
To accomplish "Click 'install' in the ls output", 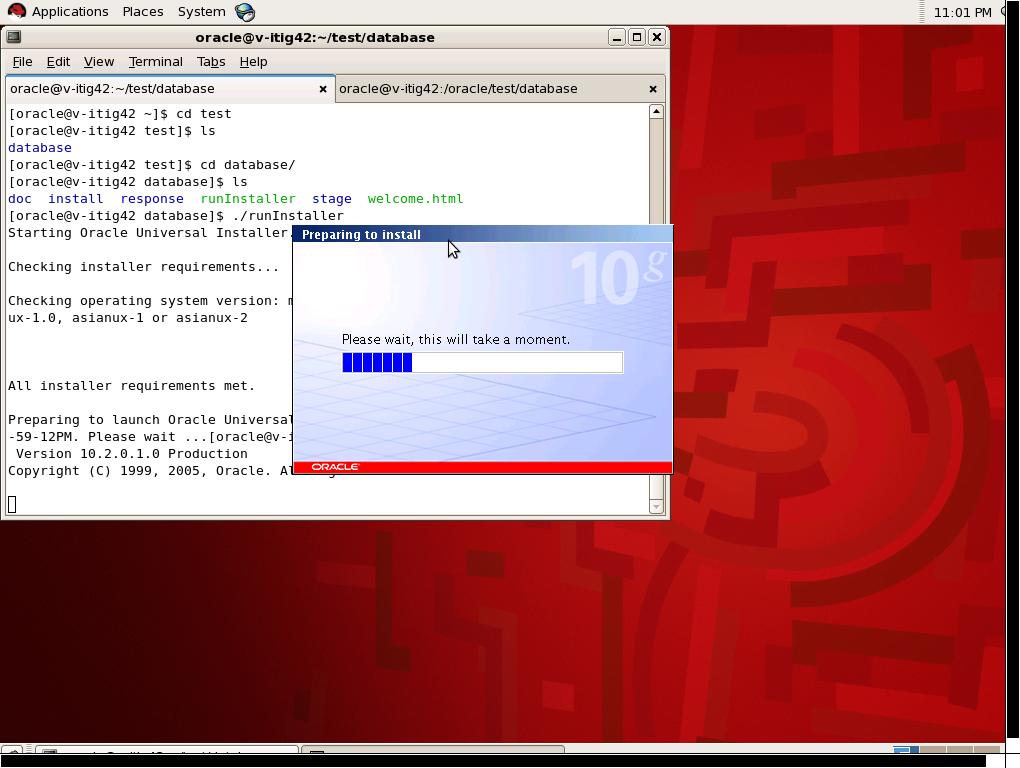I will point(75,198).
